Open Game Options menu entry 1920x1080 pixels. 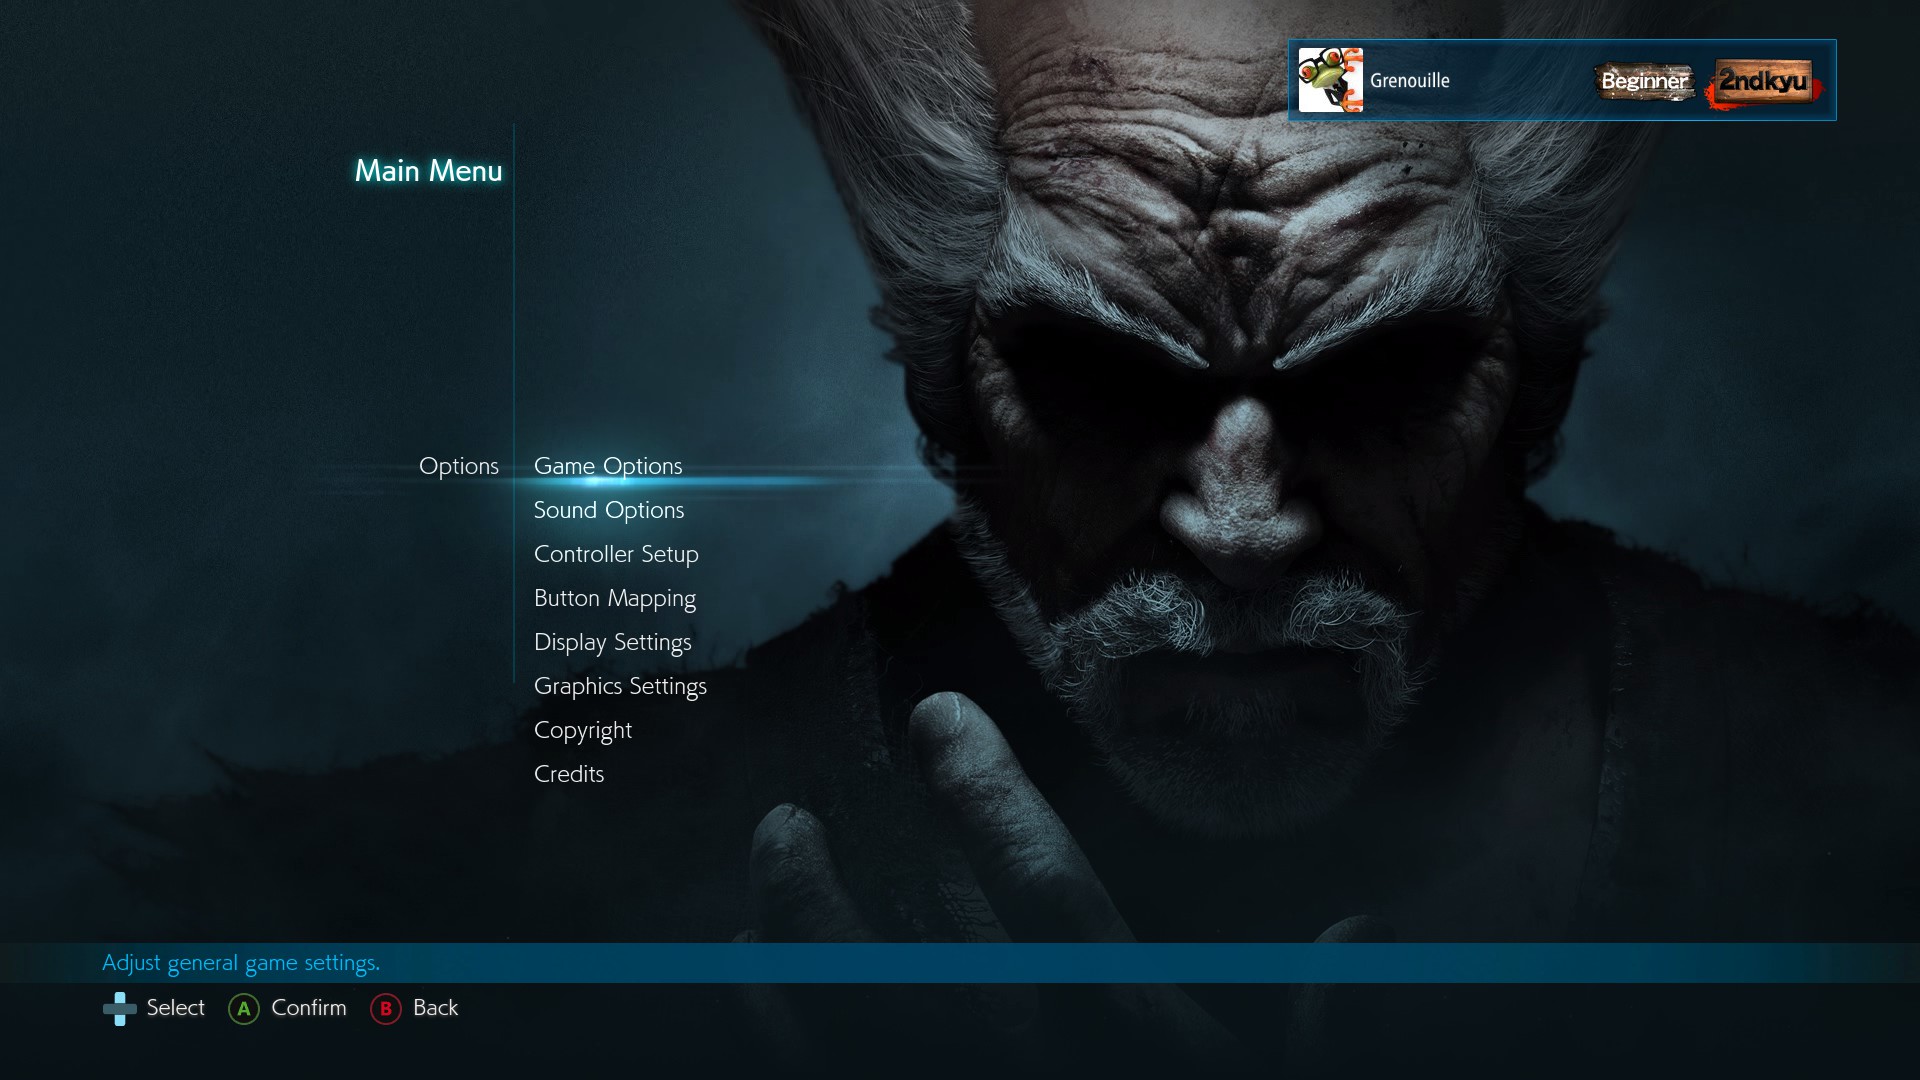coord(608,466)
